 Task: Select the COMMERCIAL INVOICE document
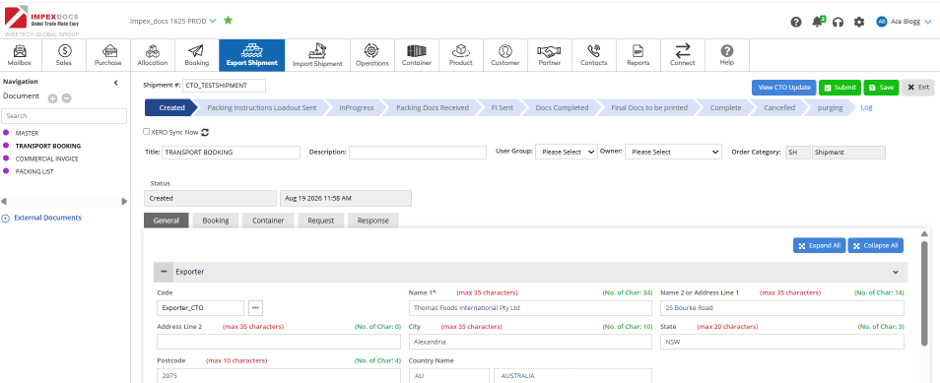pos(47,159)
